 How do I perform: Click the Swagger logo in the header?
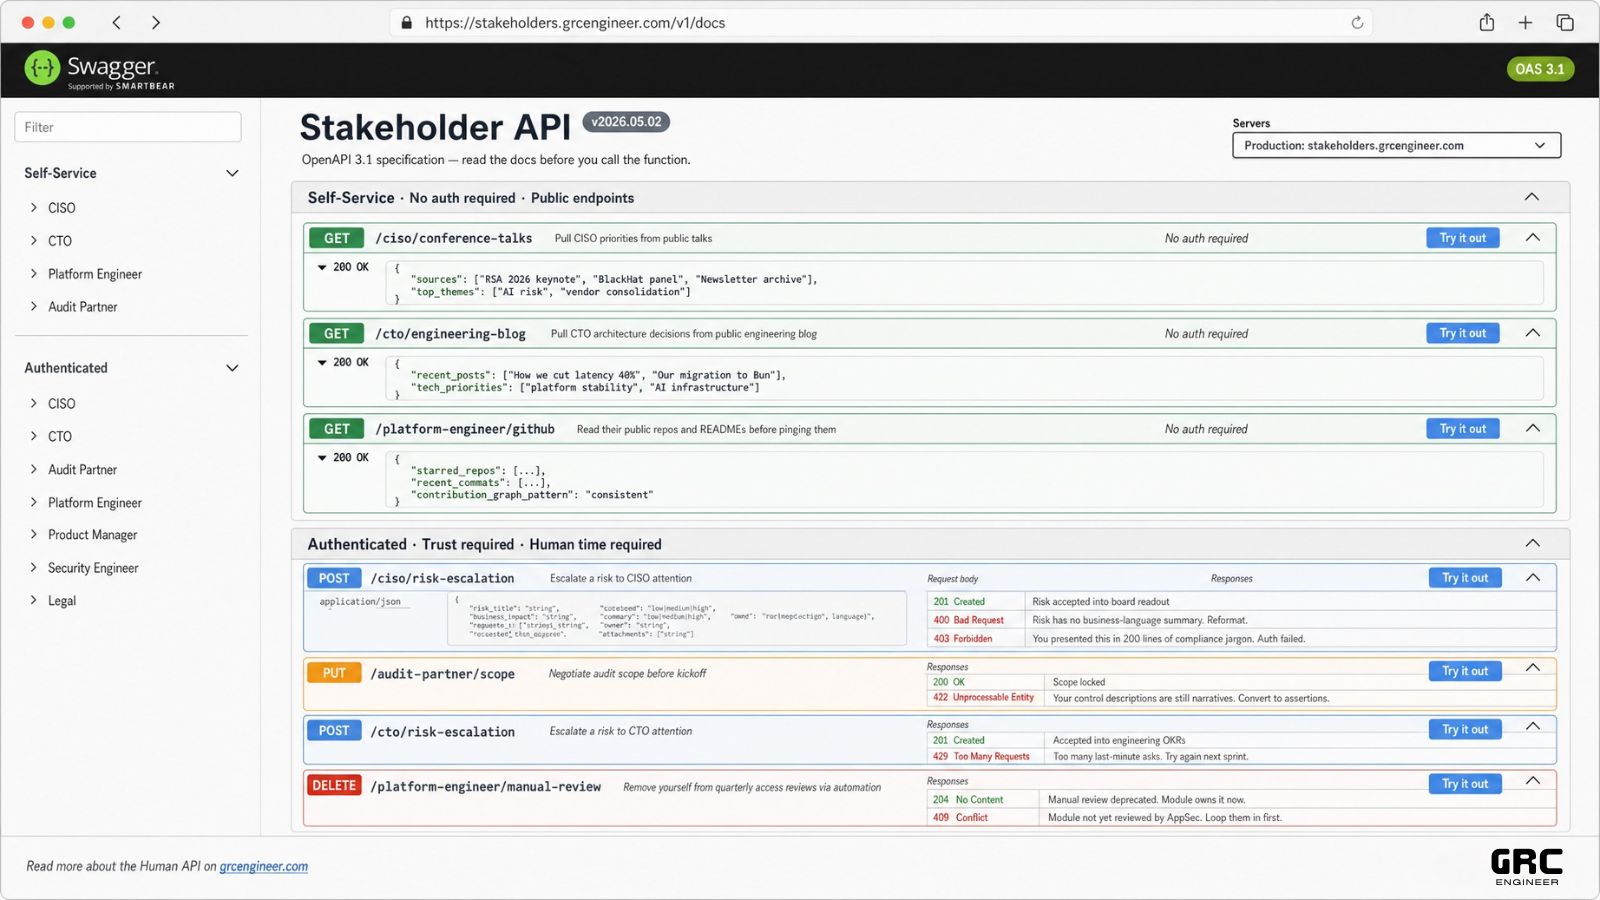pos(99,70)
